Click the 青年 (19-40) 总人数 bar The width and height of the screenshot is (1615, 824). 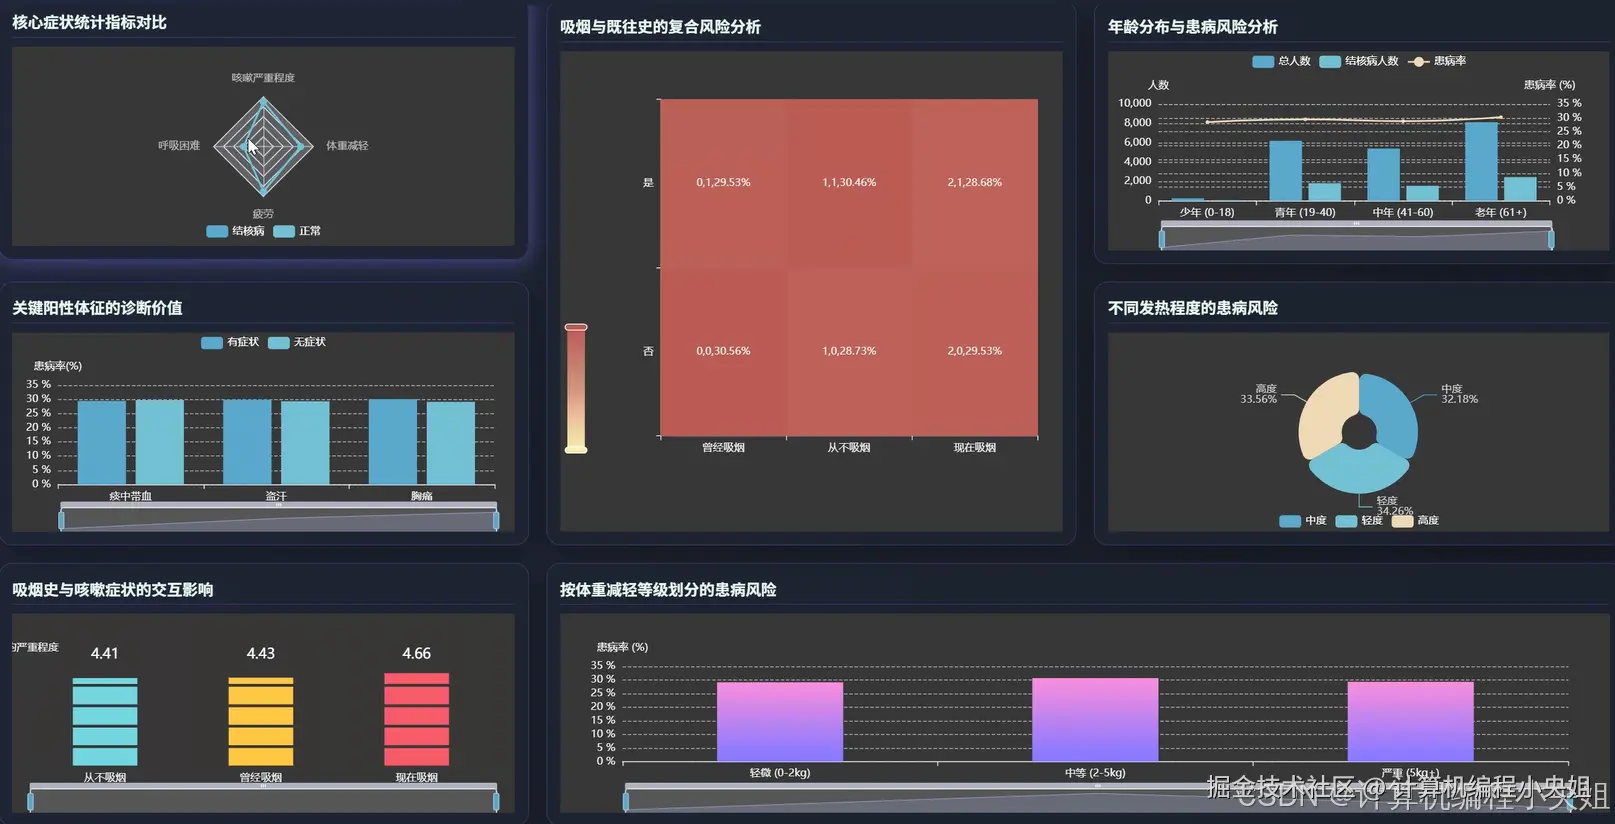[x=1286, y=171]
